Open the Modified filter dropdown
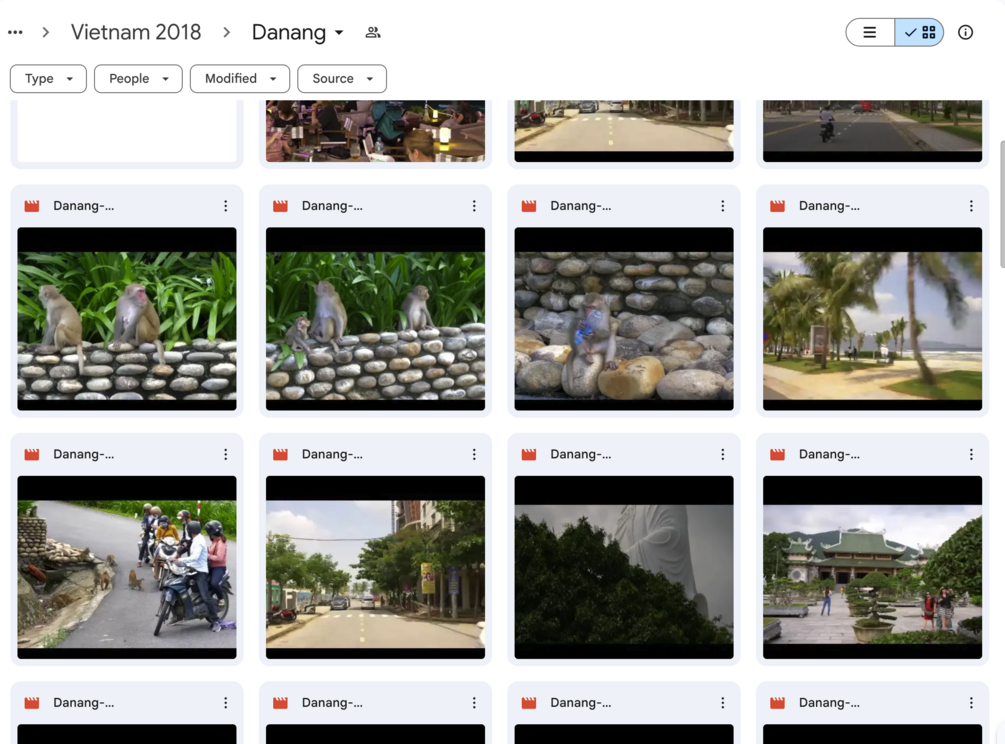The width and height of the screenshot is (1005, 744). click(x=240, y=78)
